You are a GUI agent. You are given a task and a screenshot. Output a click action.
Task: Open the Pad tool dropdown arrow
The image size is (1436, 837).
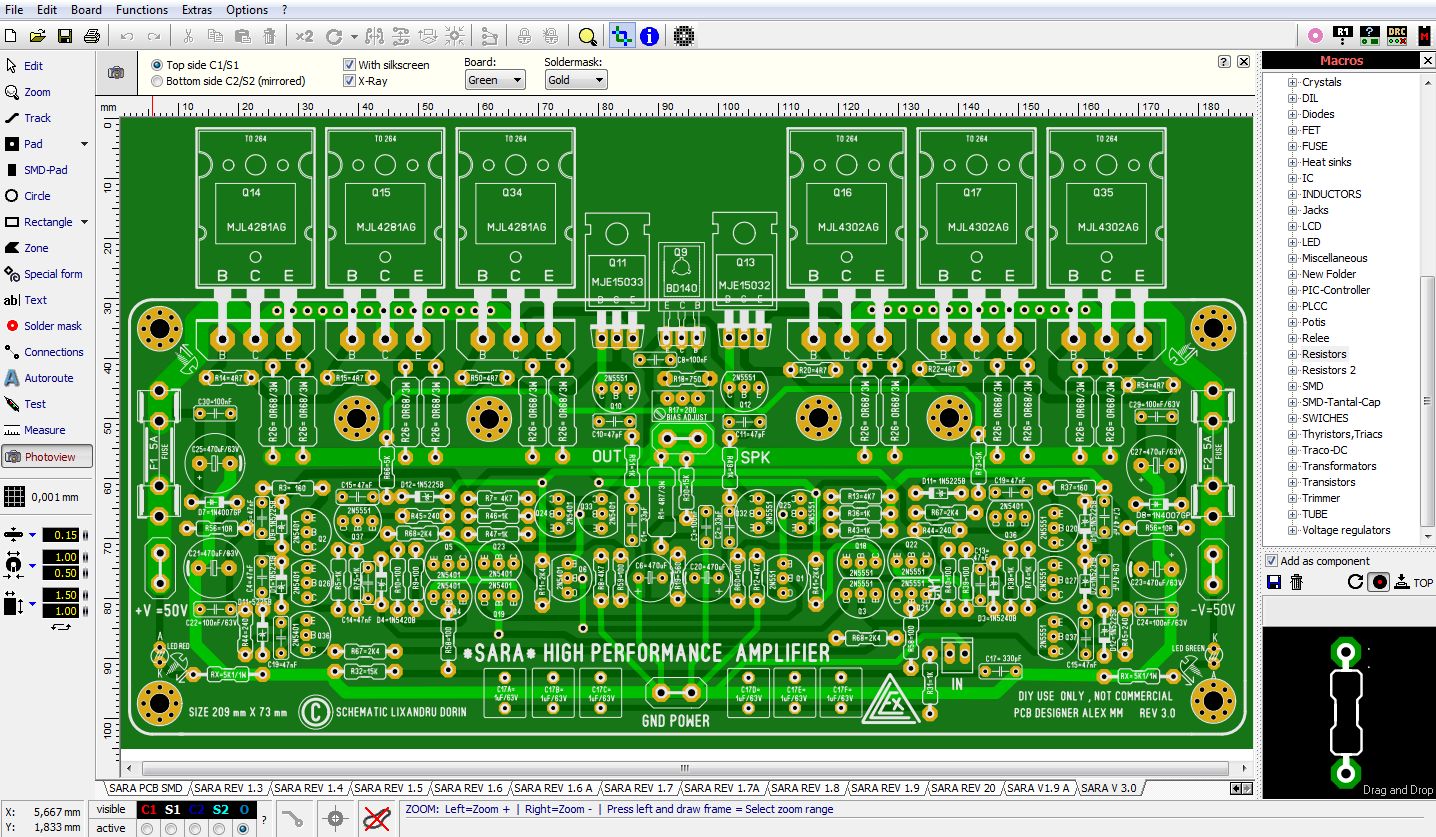click(x=84, y=144)
